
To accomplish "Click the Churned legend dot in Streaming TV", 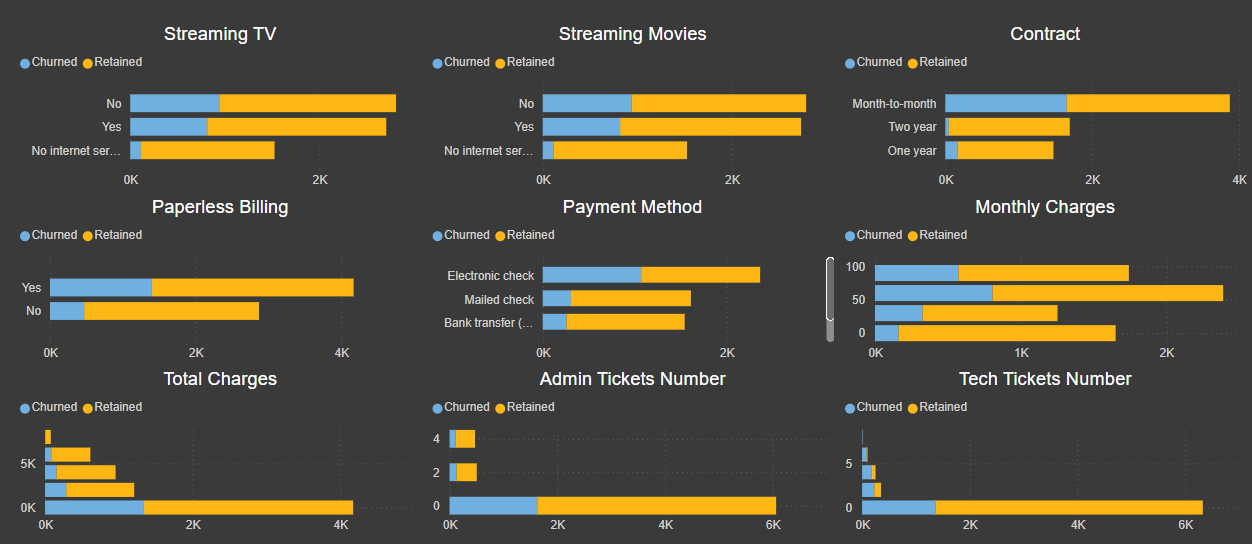I will (x=25, y=63).
